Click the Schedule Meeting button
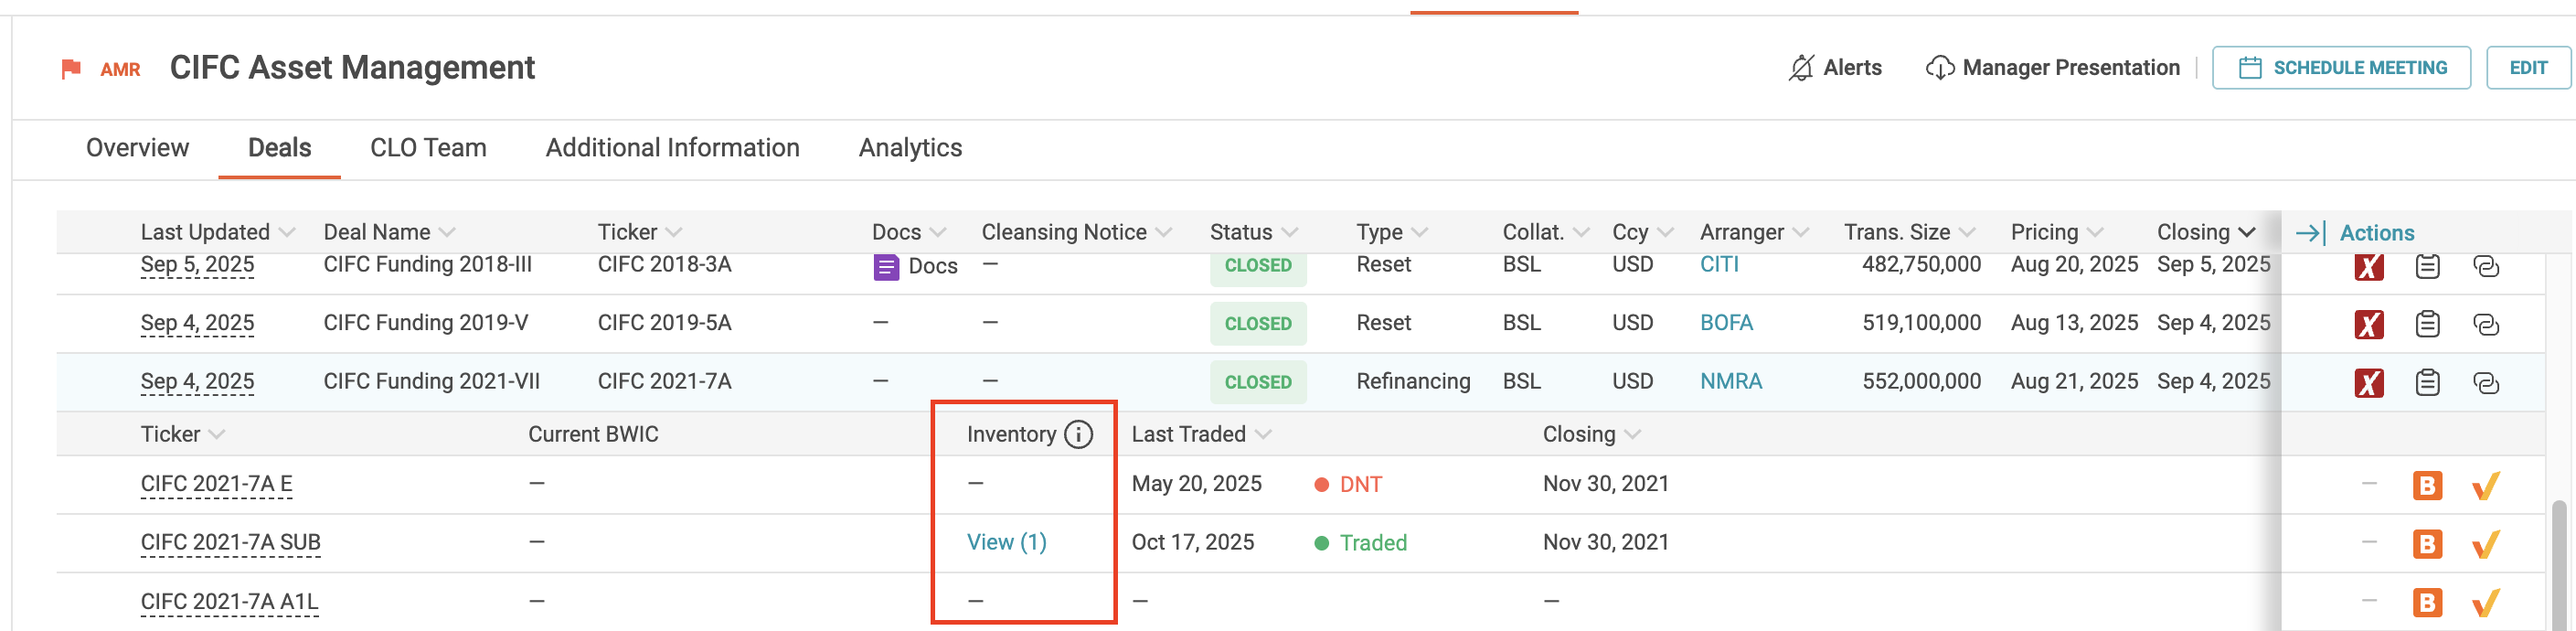 pyautogui.click(x=2341, y=68)
